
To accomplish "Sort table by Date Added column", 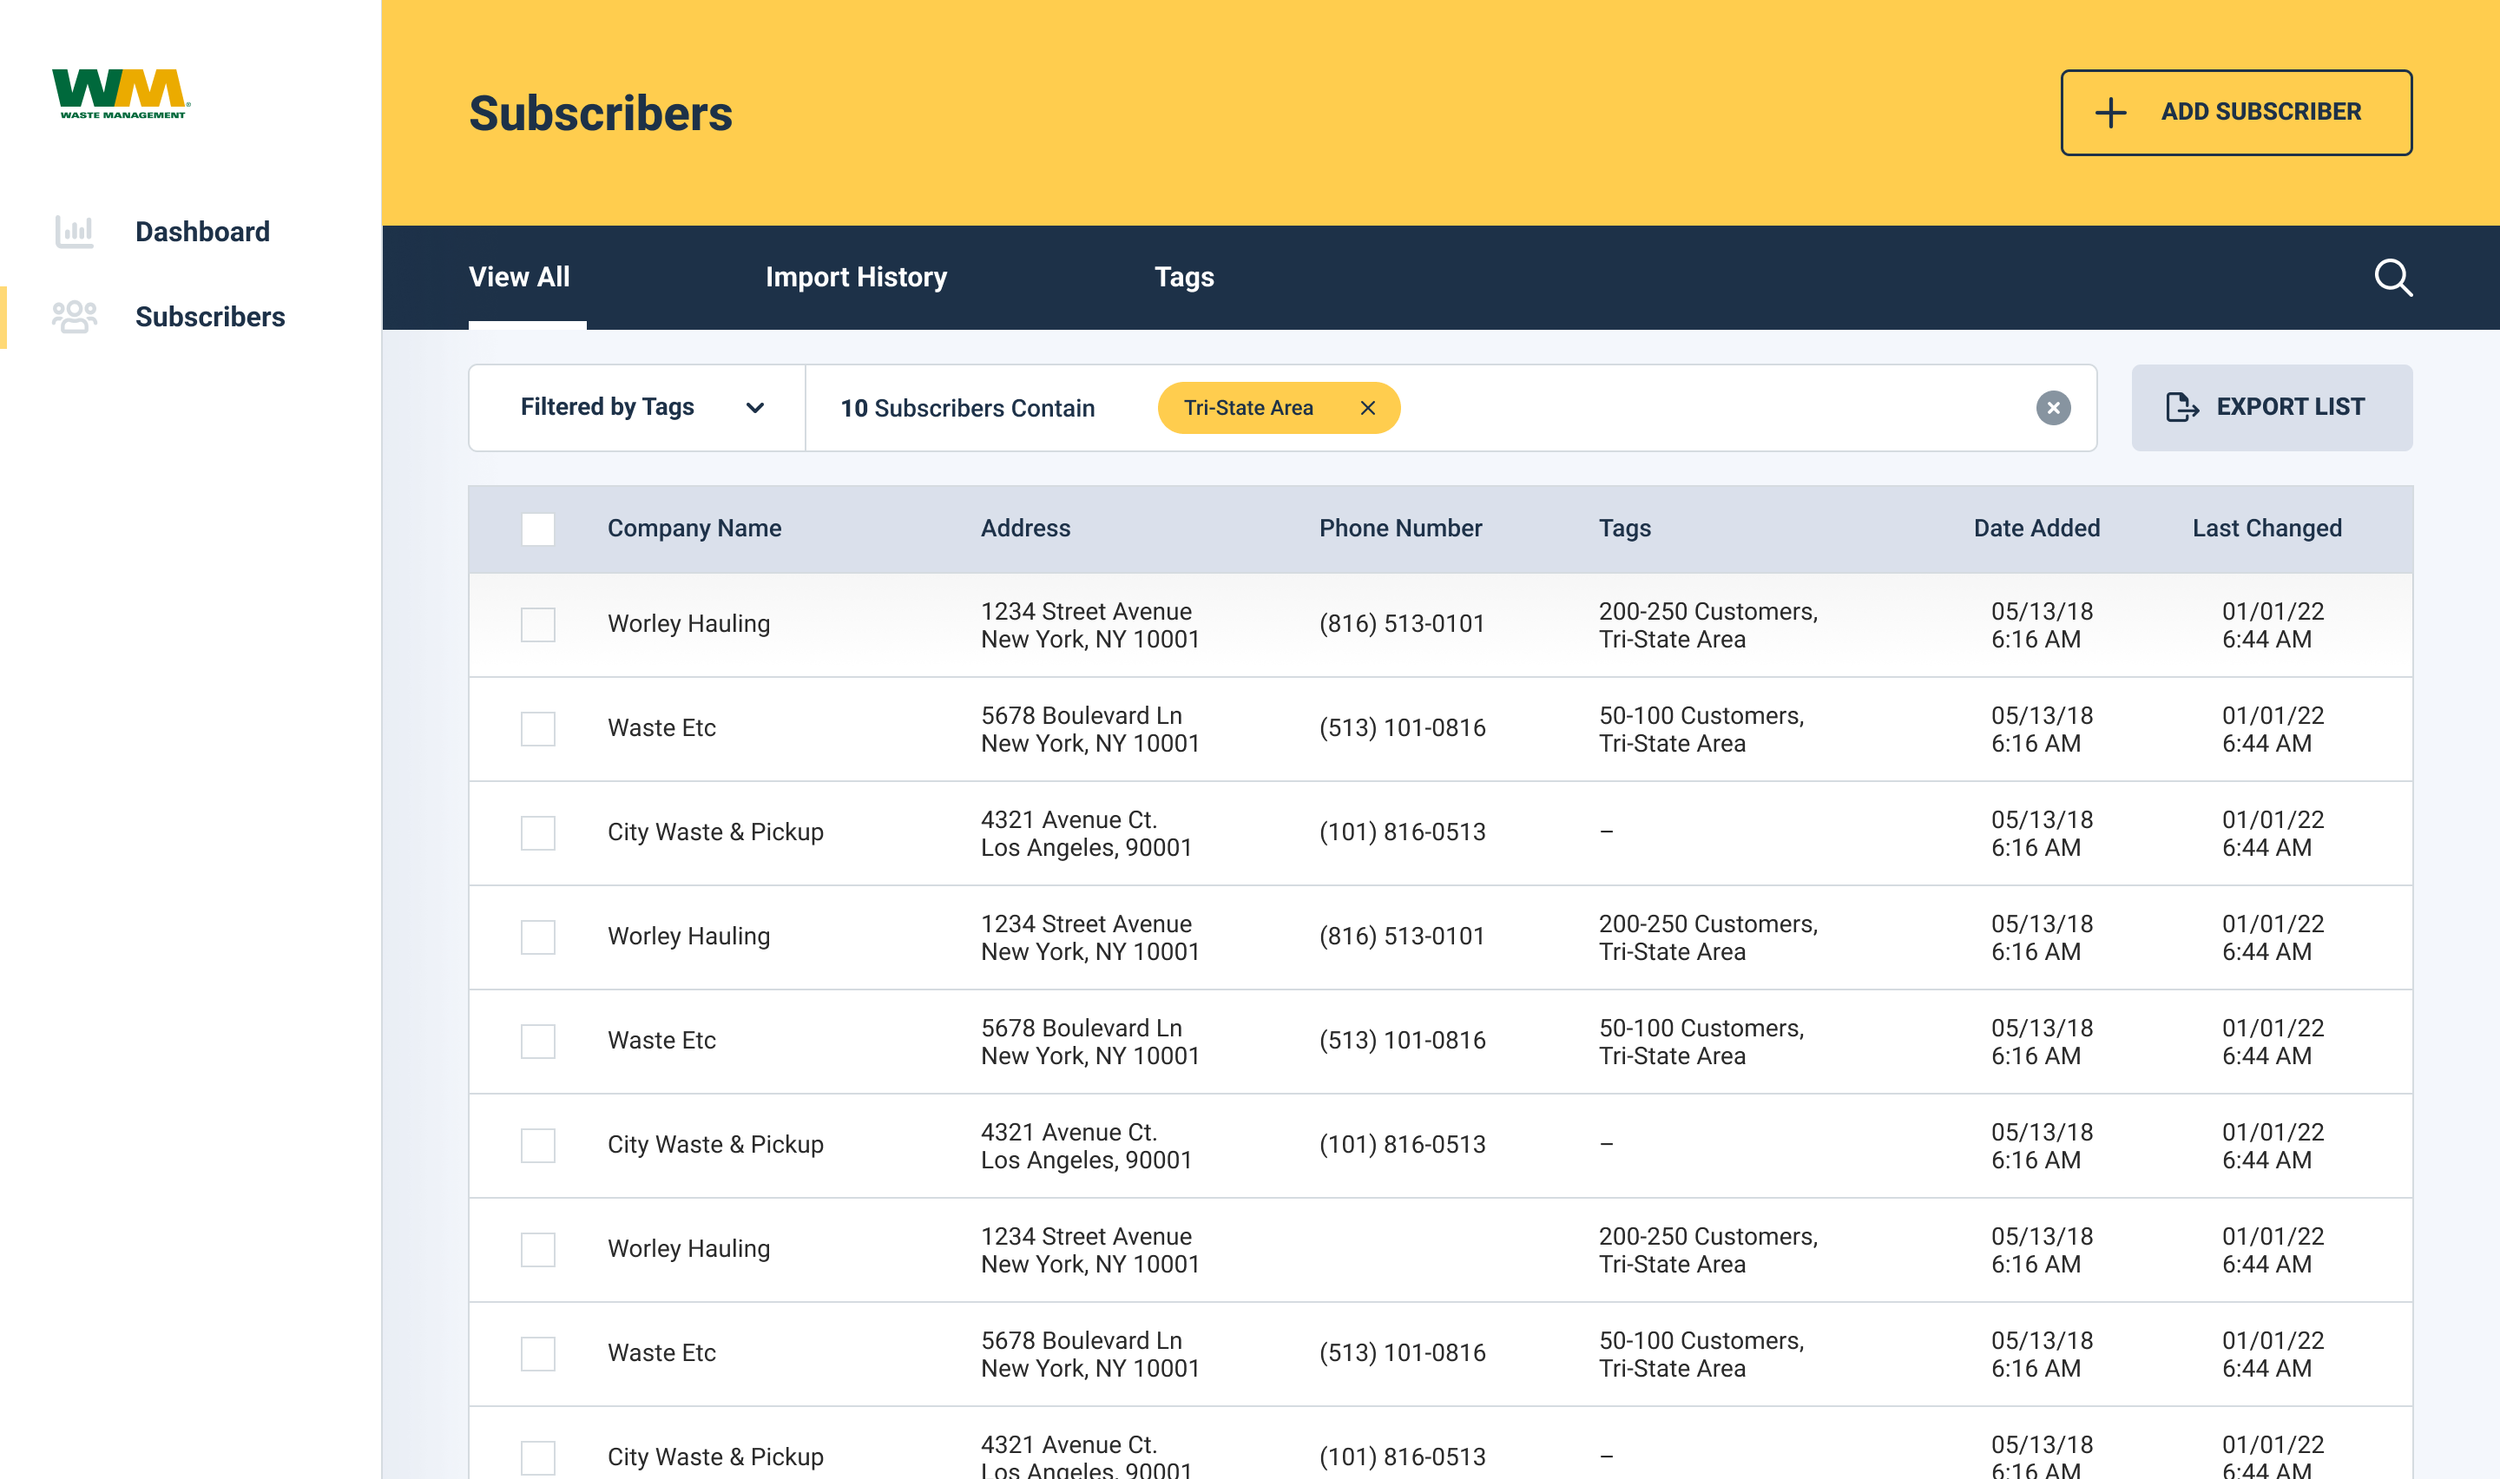I will pyautogui.click(x=2036, y=528).
